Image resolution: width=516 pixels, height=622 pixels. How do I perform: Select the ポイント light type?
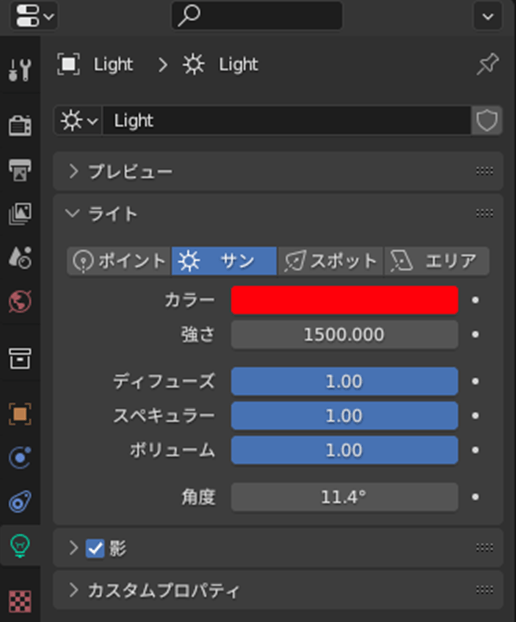119,261
